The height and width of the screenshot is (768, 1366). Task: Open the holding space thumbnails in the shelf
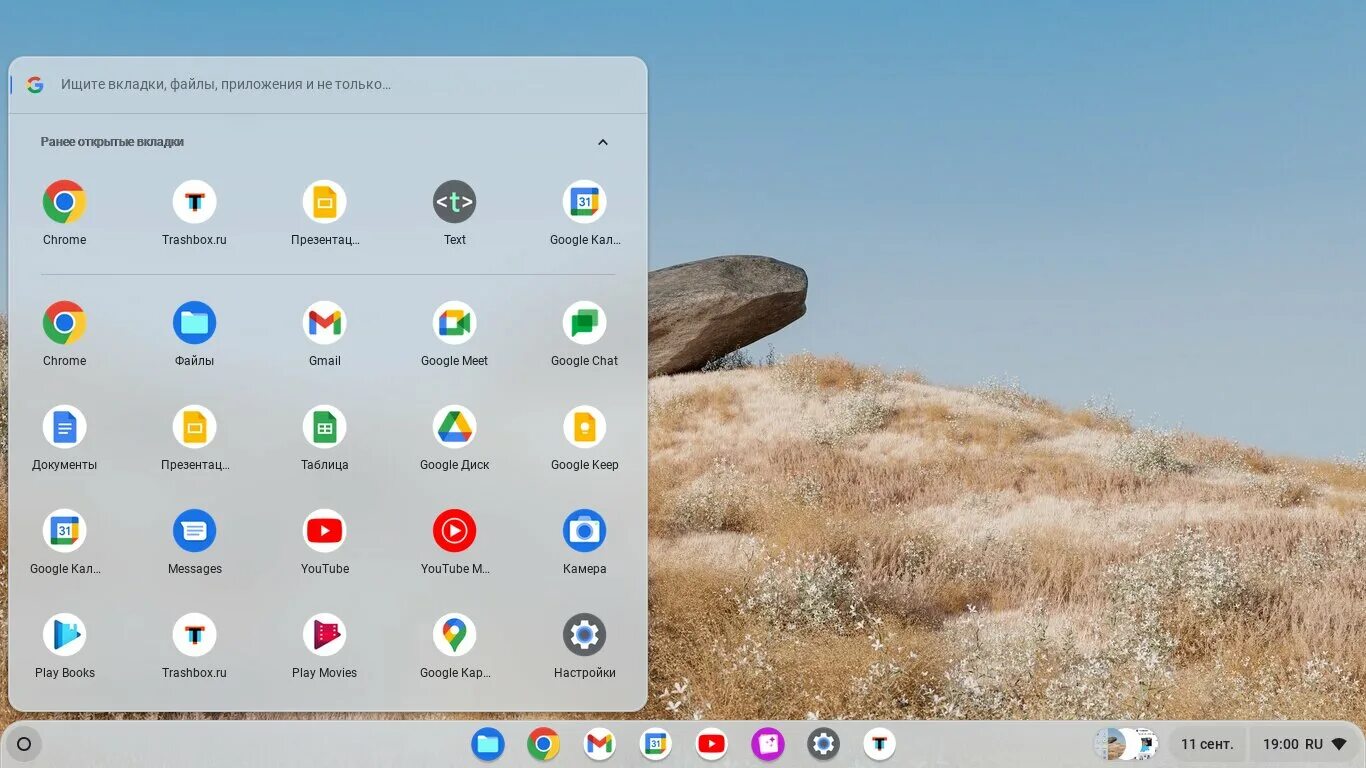click(x=1126, y=744)
